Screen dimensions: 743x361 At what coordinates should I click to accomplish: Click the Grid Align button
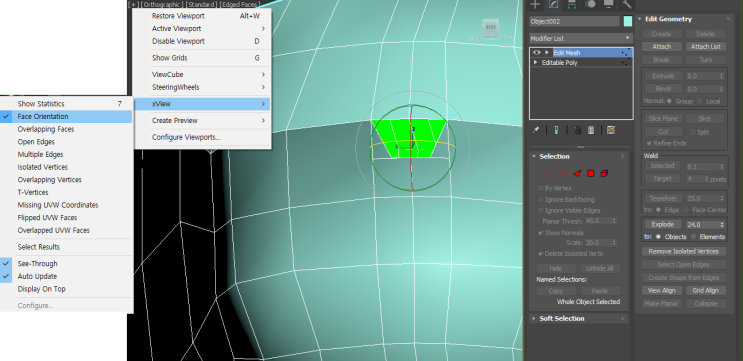tap(706, 290)
